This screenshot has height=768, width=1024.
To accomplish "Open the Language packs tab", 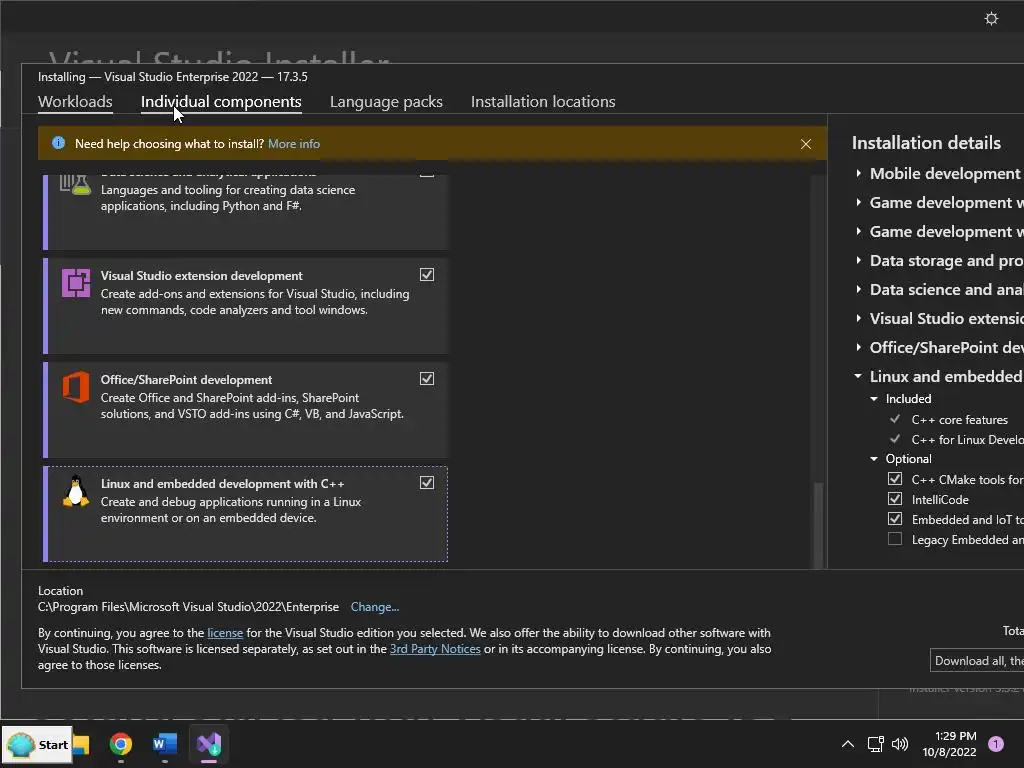I will click(x=386, y=102).
